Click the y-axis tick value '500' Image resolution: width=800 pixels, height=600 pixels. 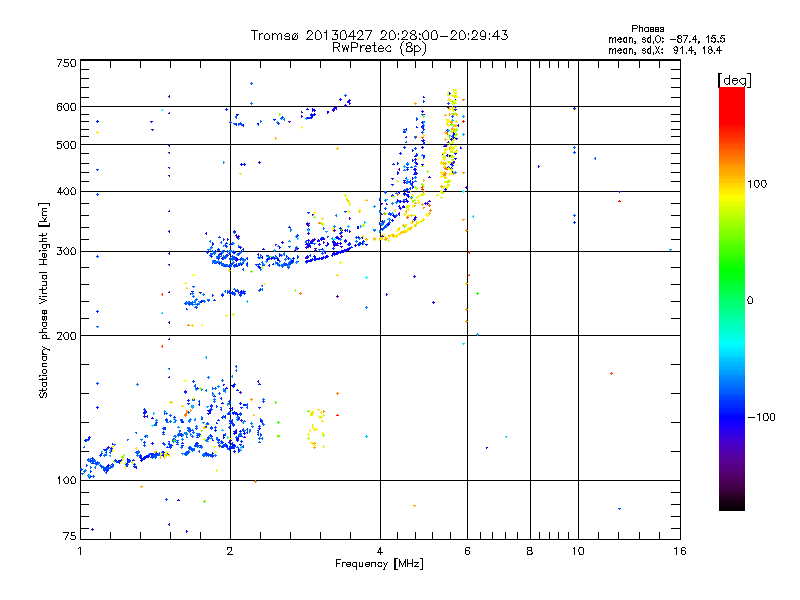[x=66, y=145]
